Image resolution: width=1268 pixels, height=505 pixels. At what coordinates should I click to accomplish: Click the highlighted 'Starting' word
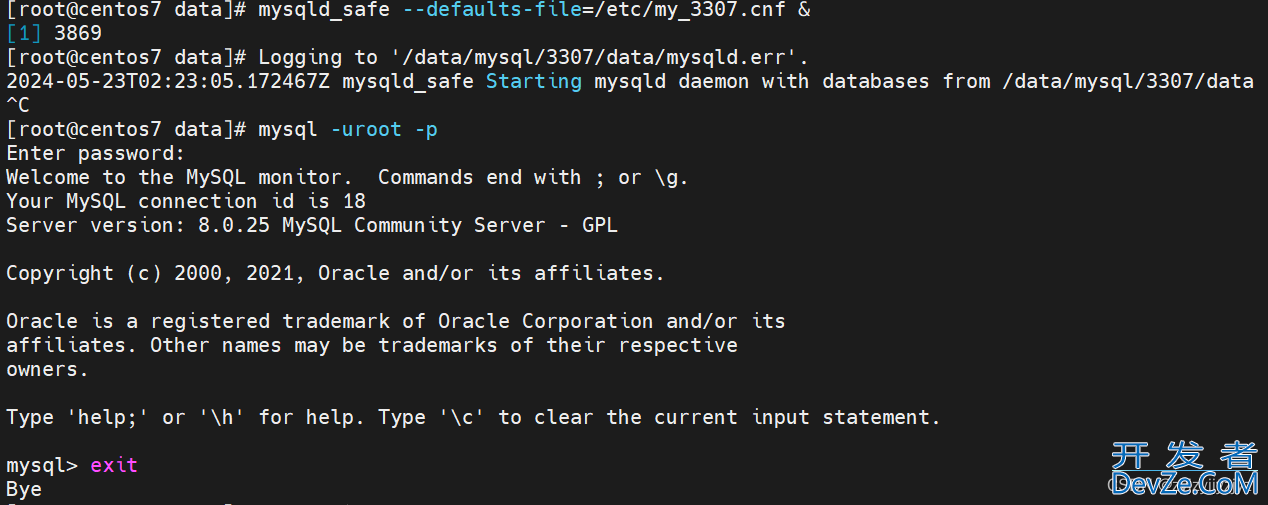[534, 81]
